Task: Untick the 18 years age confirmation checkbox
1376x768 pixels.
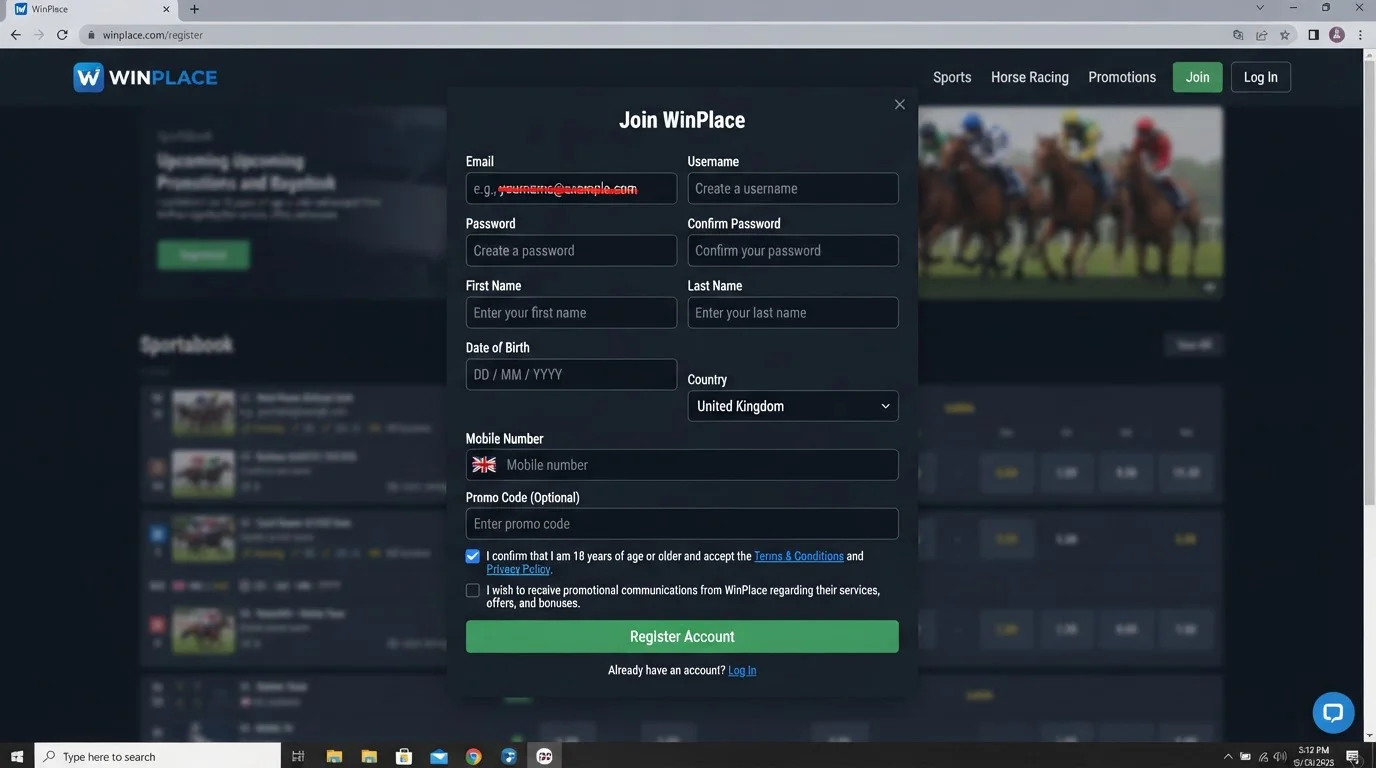Action: pyautogui.click(x=473, y=556)
